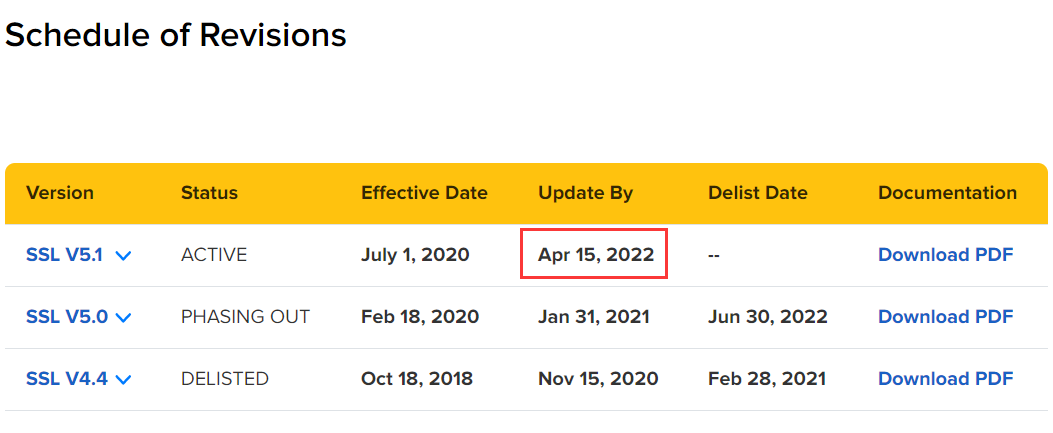This screenshot has width=1053, height=433.
Task: Click the Delist Date column header
Action: tap(758, 193)
